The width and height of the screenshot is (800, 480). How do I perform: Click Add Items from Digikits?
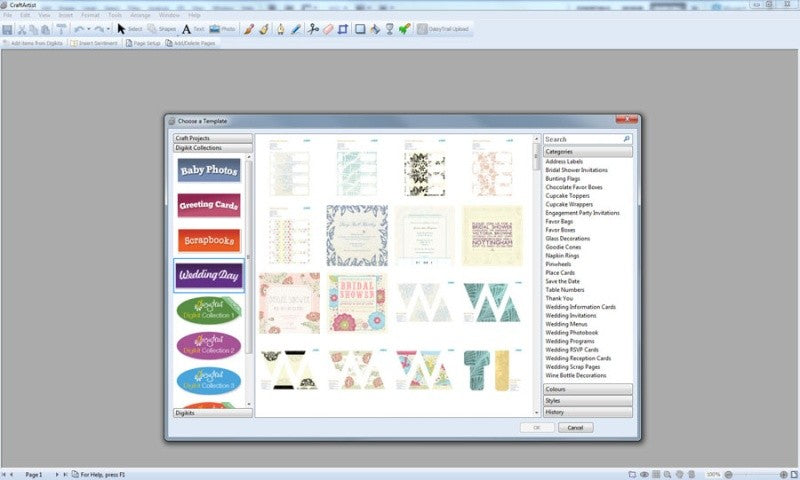(x=32, y=43)
